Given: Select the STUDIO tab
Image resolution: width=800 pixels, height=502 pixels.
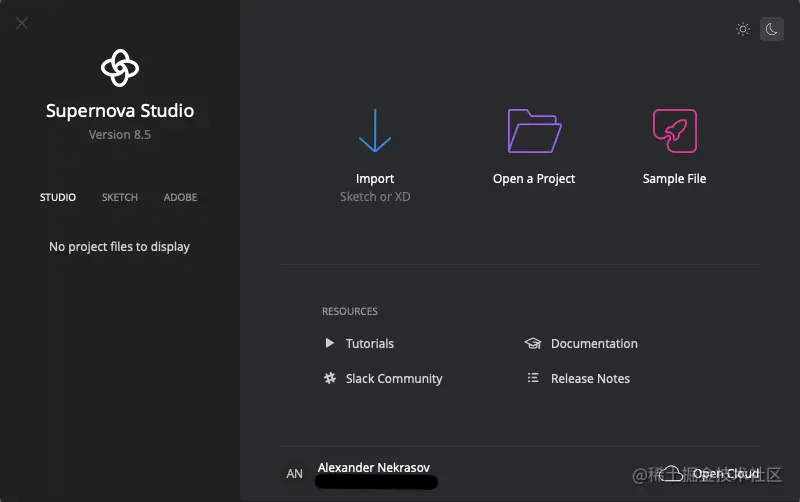Looking at the screenshot, I should click(x=58, y=197).
